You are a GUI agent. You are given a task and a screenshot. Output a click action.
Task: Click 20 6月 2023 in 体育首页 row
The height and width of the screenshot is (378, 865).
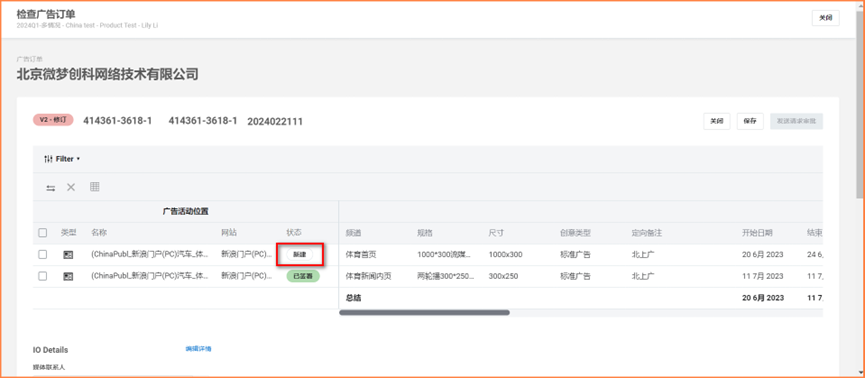click(762, 255)
